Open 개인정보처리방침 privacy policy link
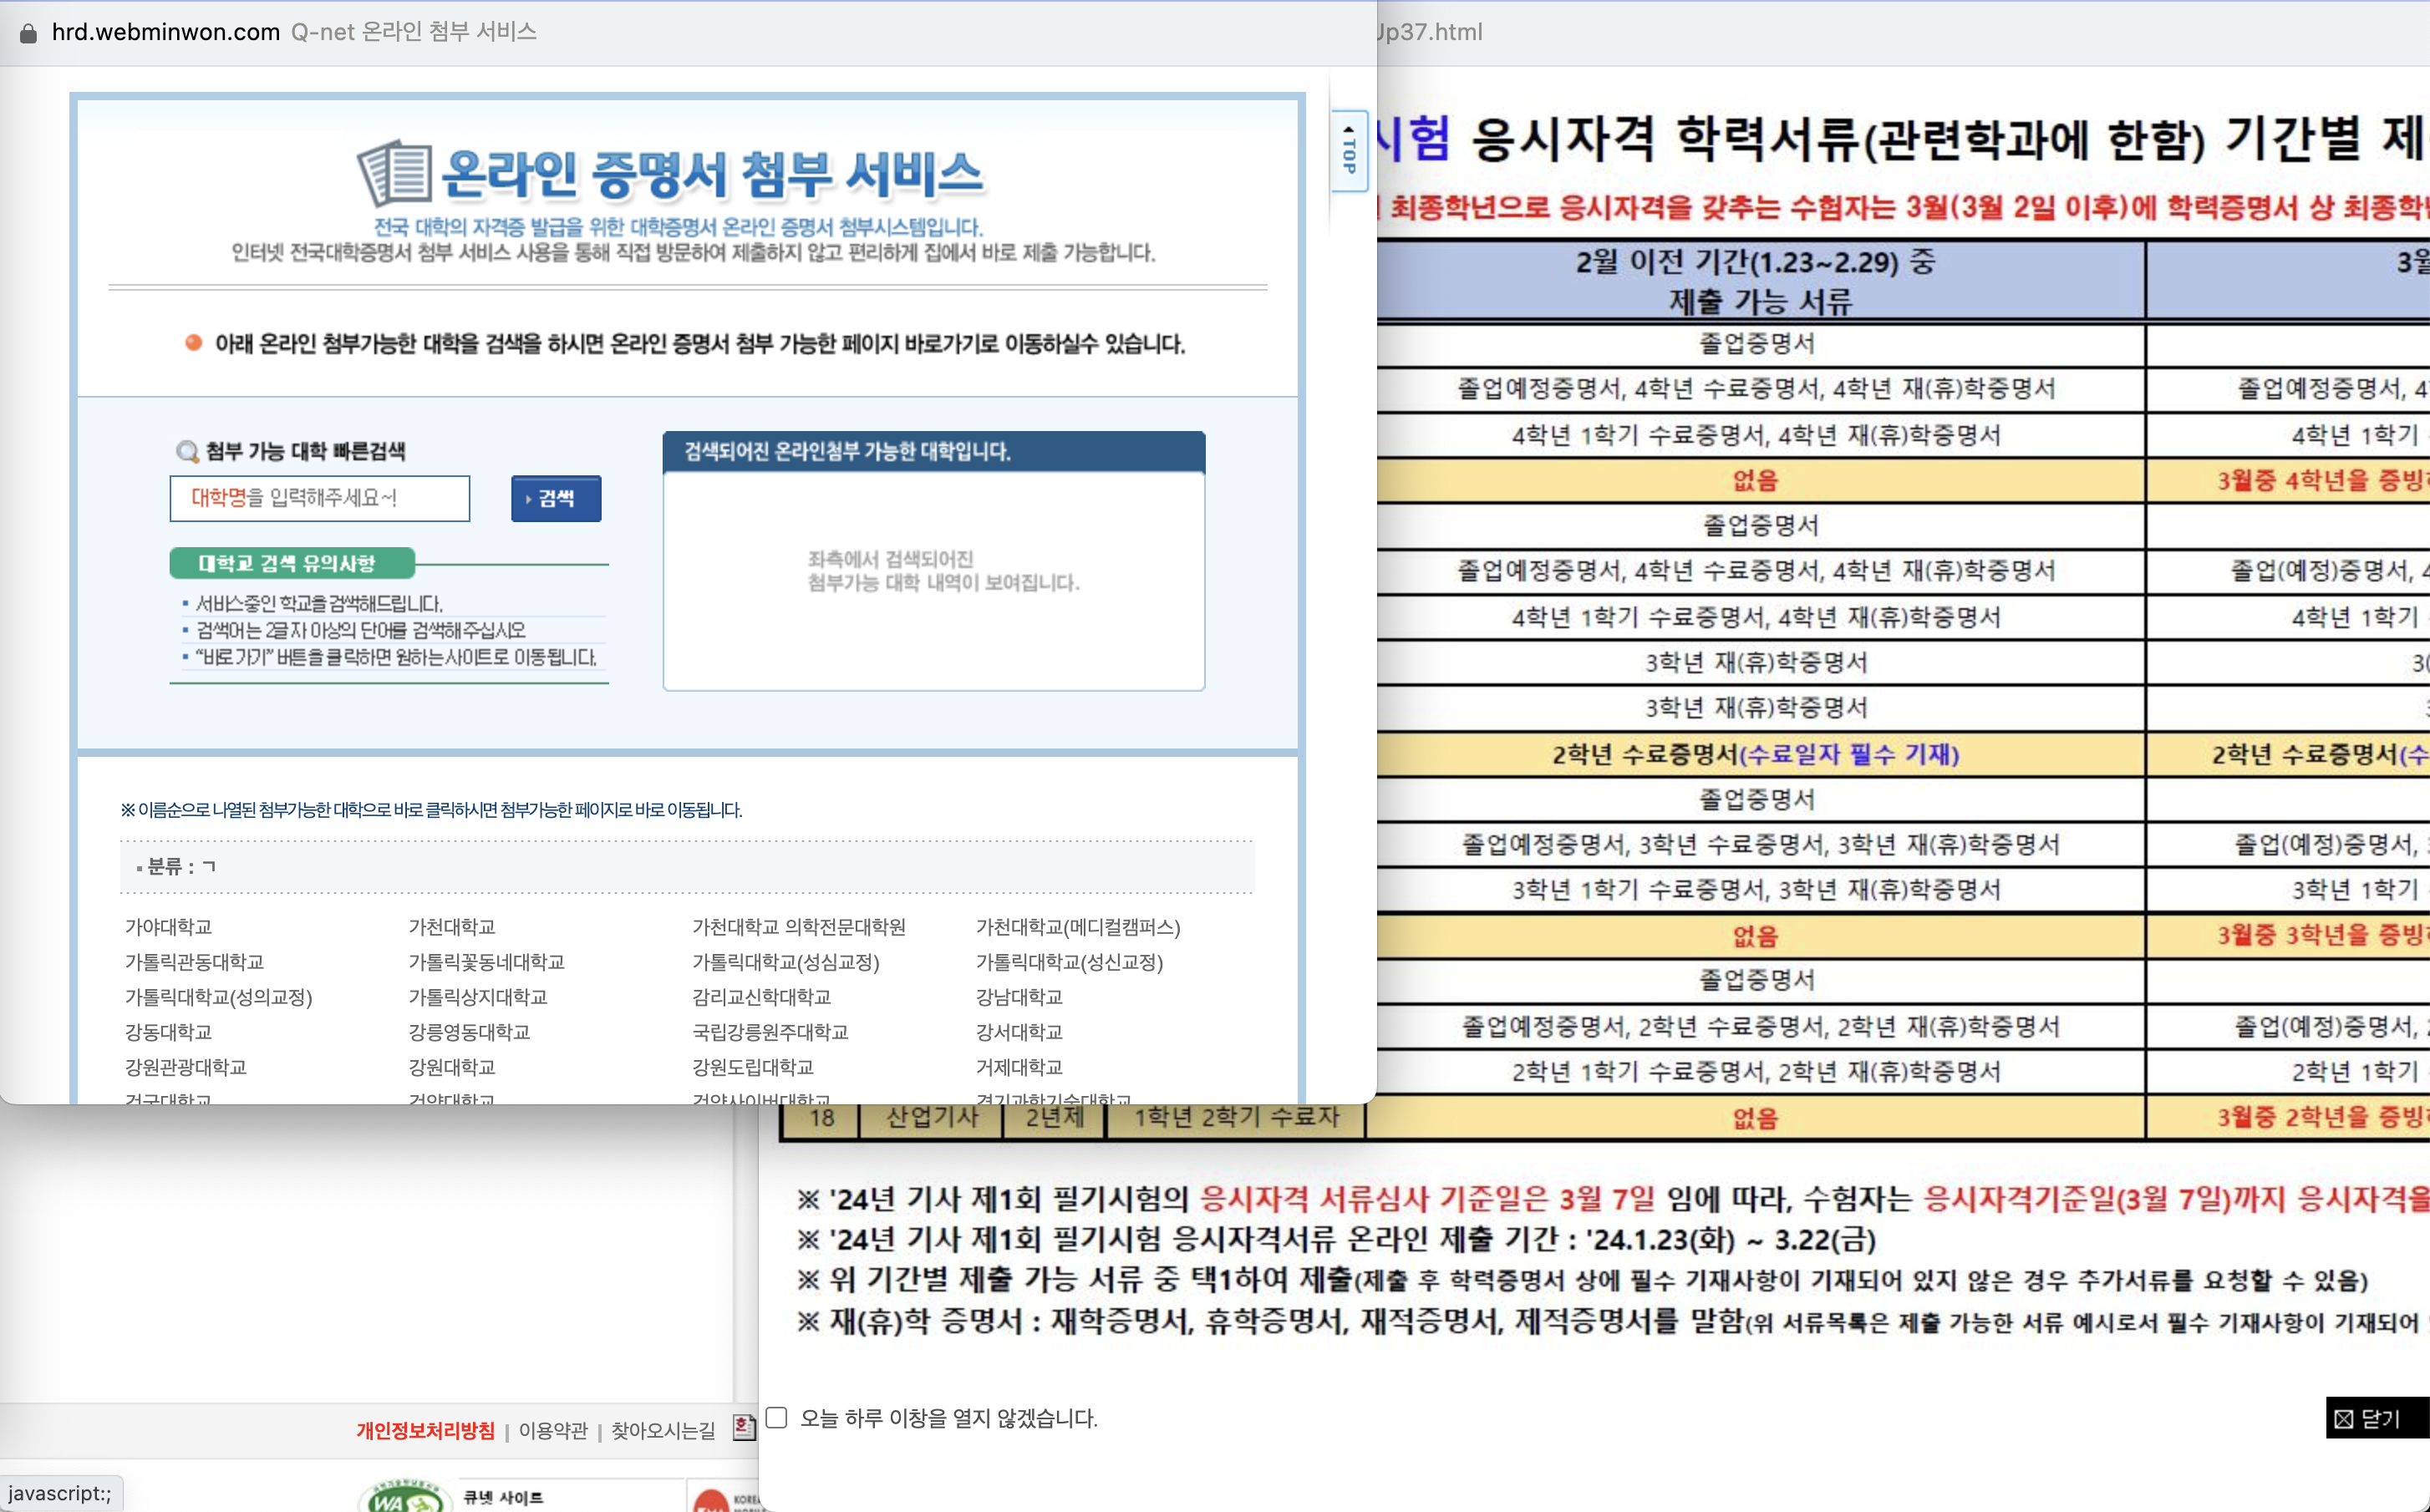This screenshot has height=1512, width=2430. [x=425, y=1430]
